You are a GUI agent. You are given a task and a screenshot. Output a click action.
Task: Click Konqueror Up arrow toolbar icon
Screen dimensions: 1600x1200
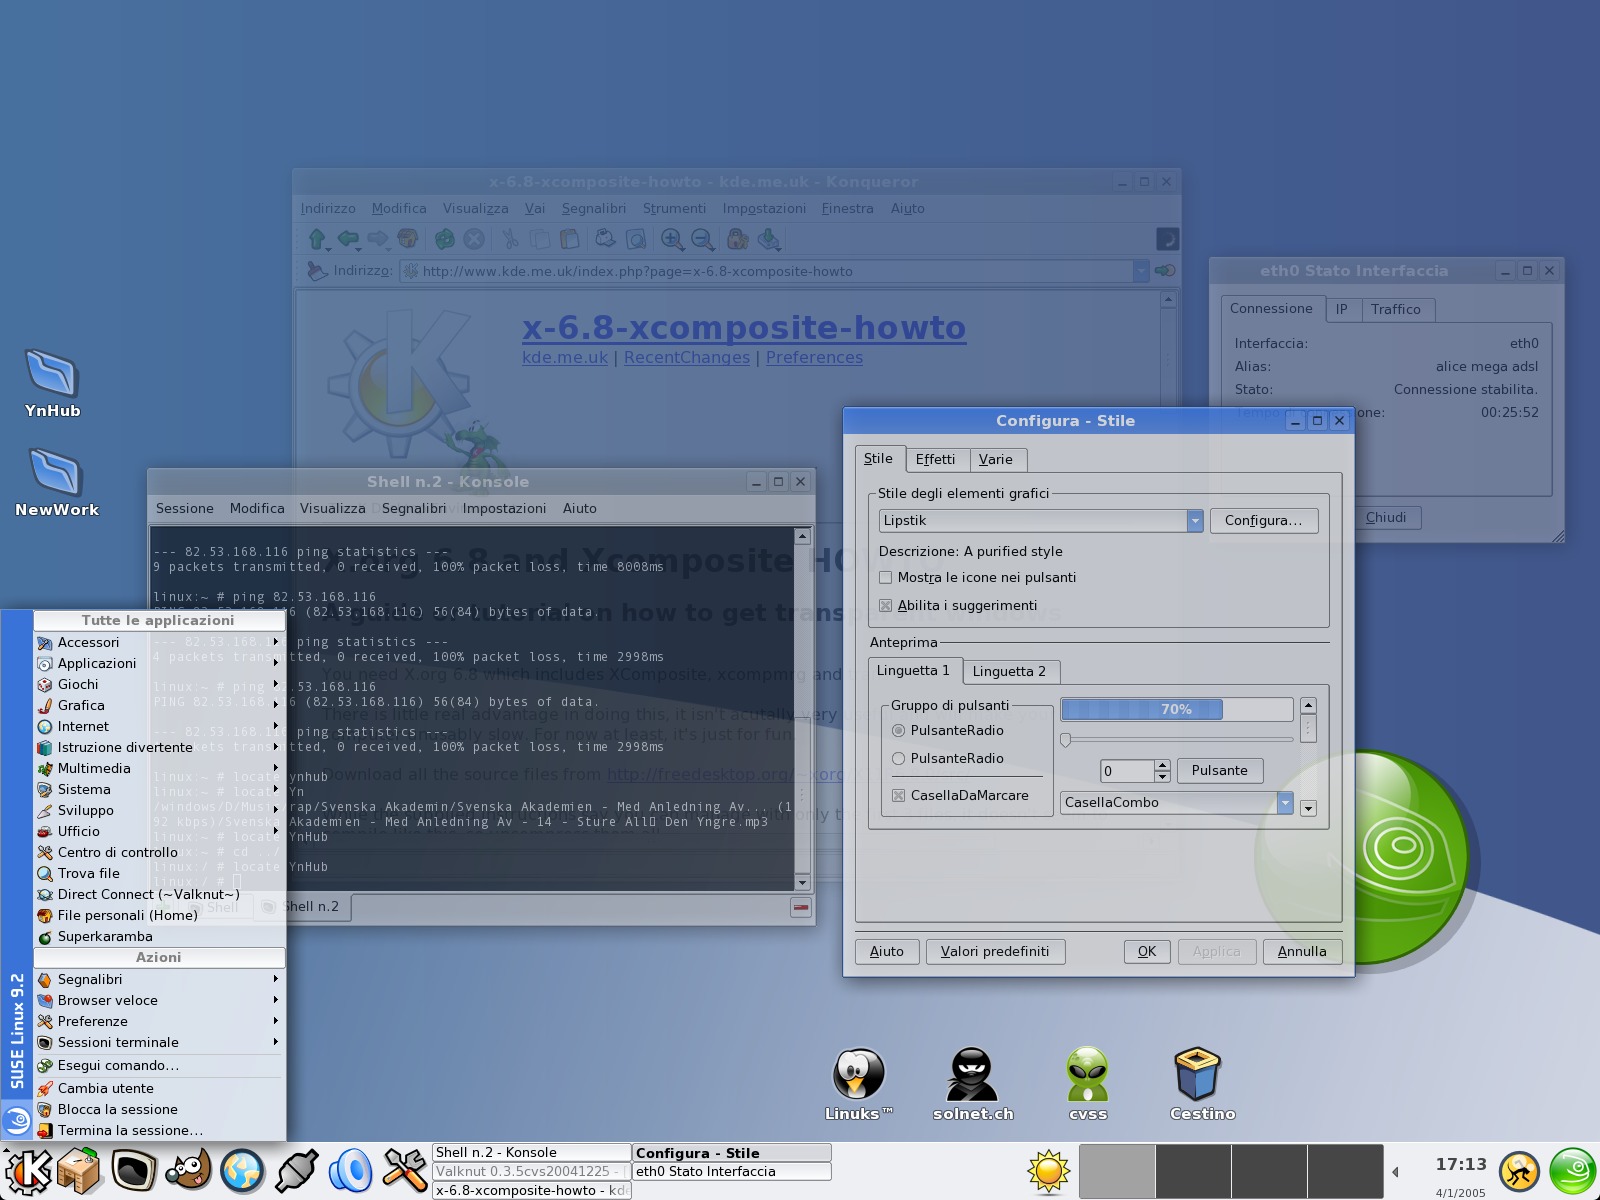tap(317, 239)
